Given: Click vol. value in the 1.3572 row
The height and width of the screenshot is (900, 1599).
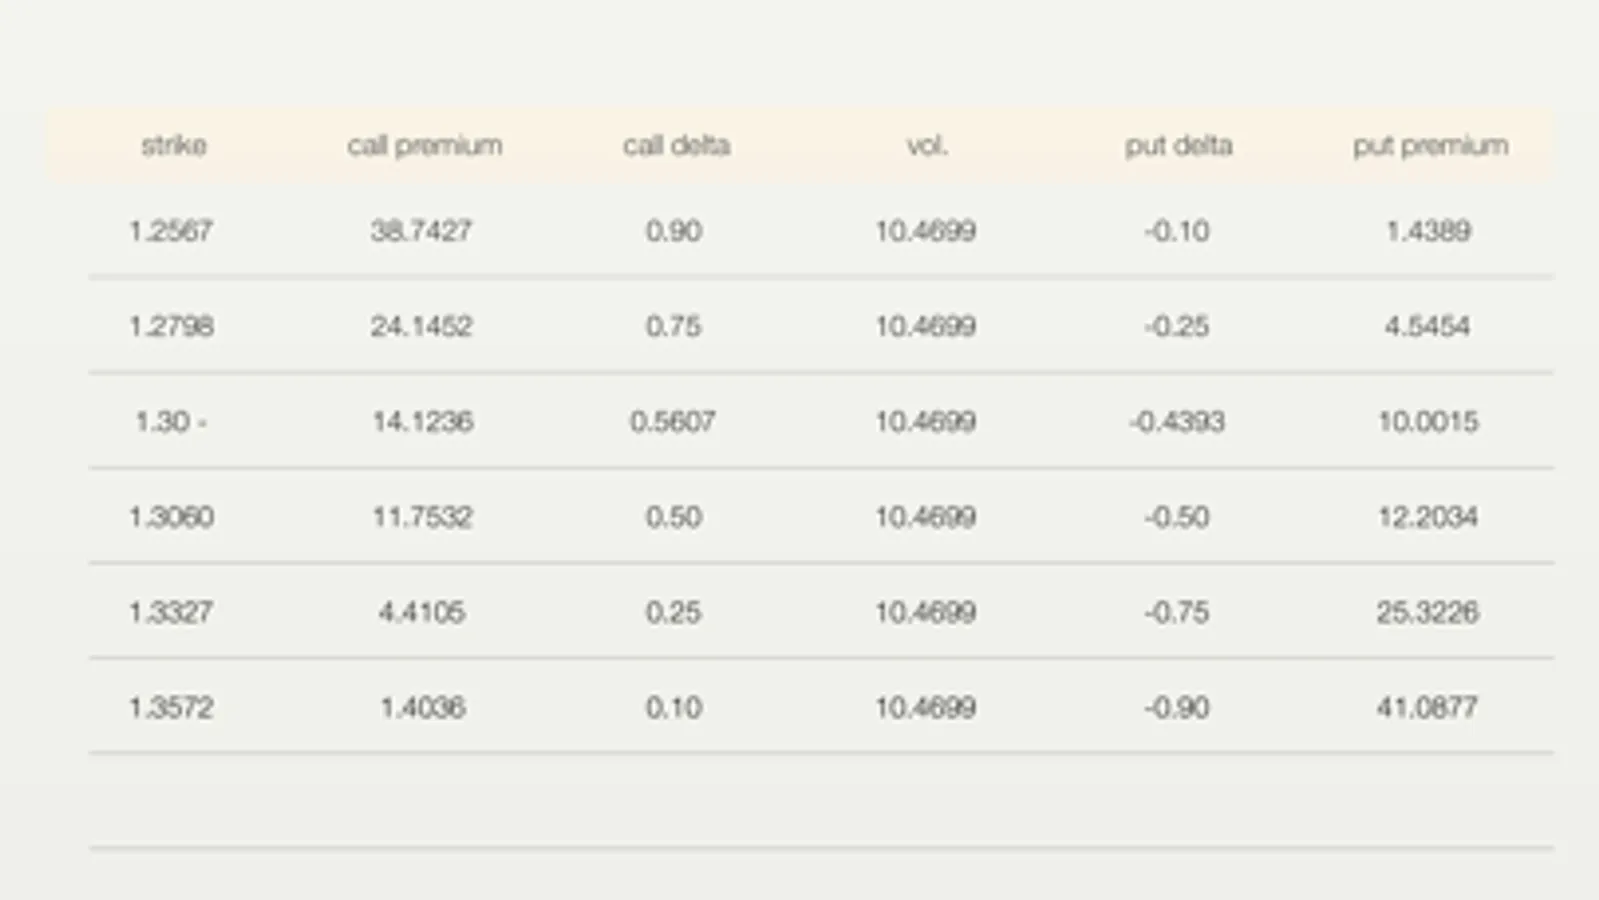Looking at the screenshot, I should point(925,708).
